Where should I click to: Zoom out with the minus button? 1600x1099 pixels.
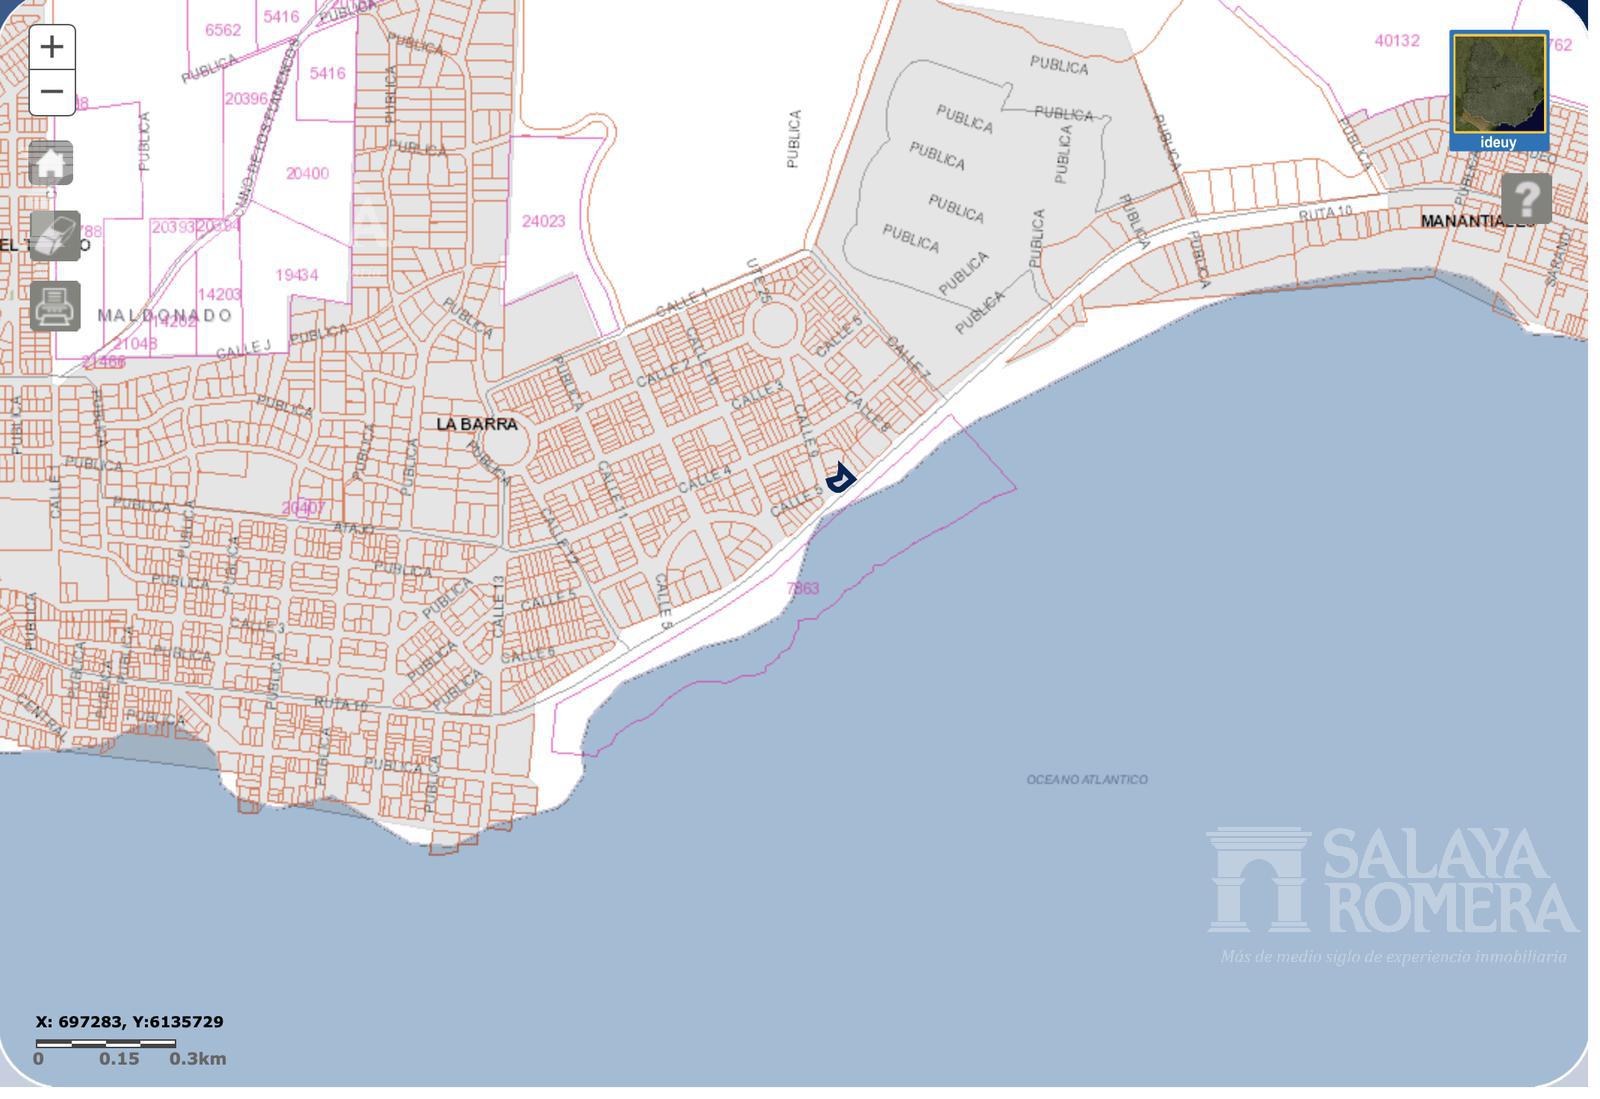[52, 92]
